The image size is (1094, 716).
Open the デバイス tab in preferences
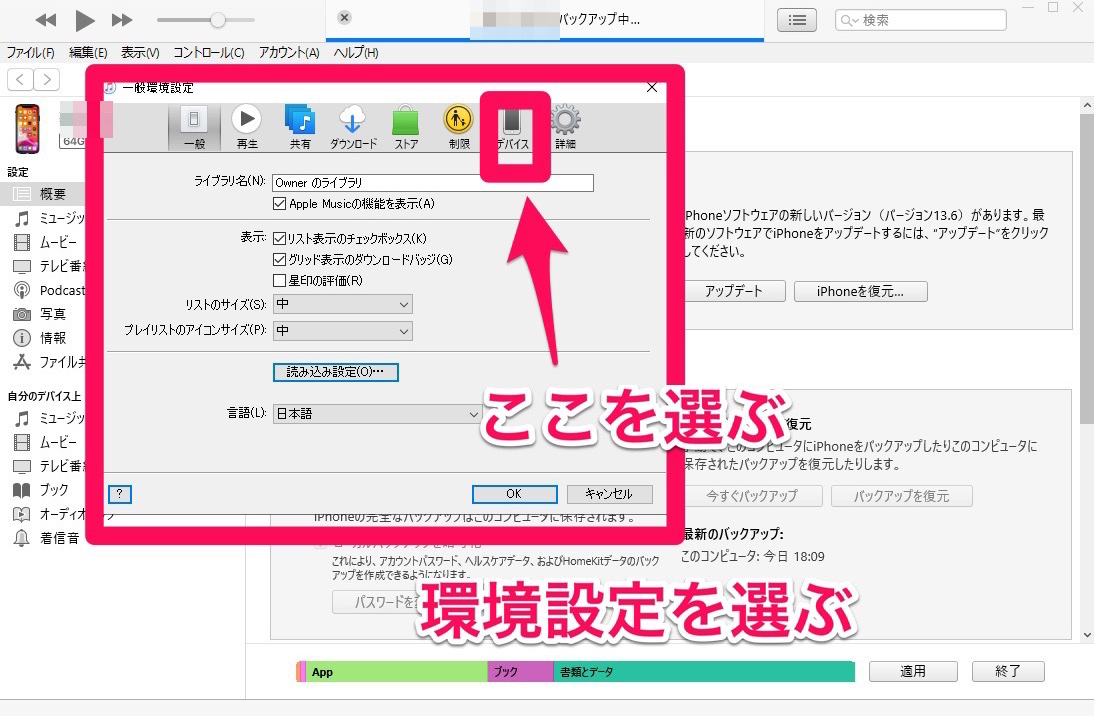[x=513, y=124]
